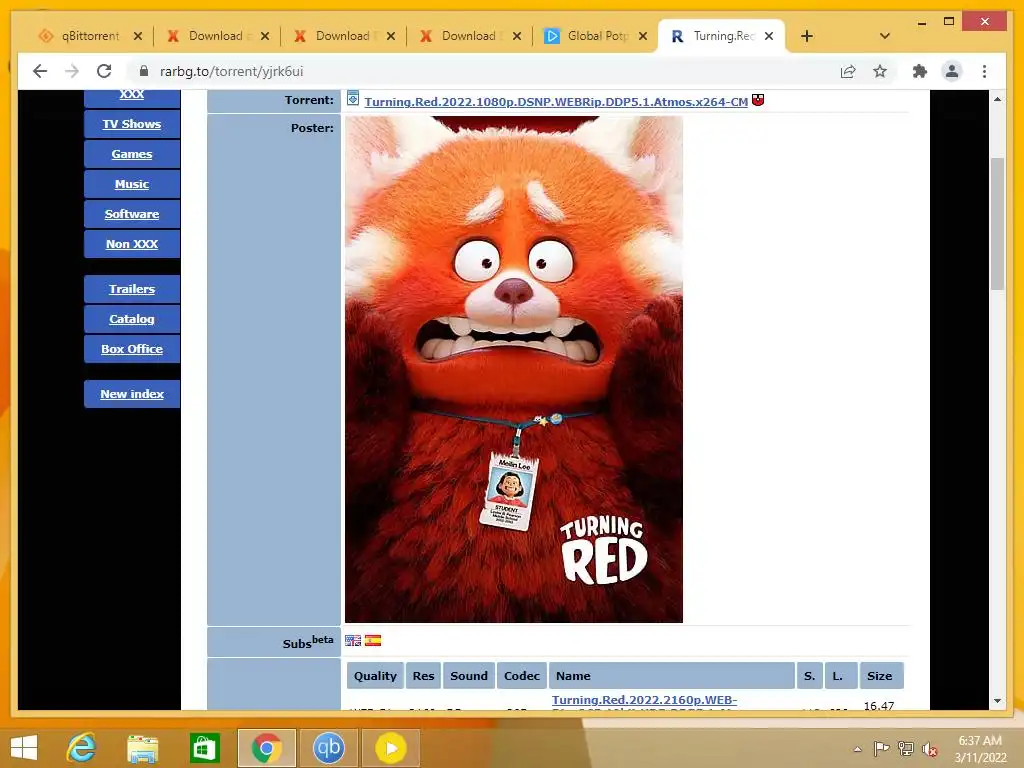Open the Games category
This screenshot has width=1024, height=768.
pyautogui.click(x=132, y=154)
